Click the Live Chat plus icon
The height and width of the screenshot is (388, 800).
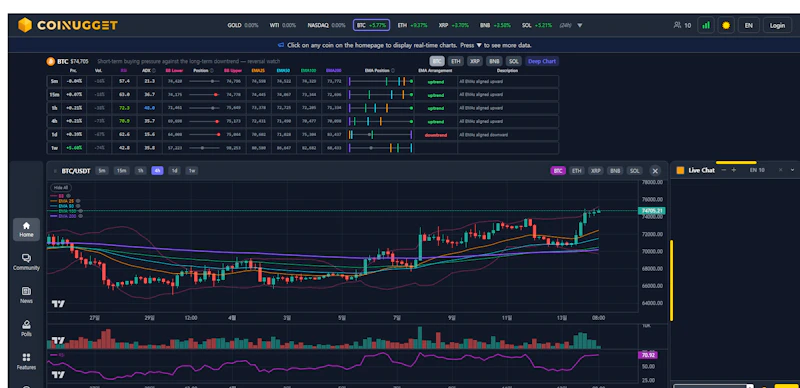tap(734, 170)
